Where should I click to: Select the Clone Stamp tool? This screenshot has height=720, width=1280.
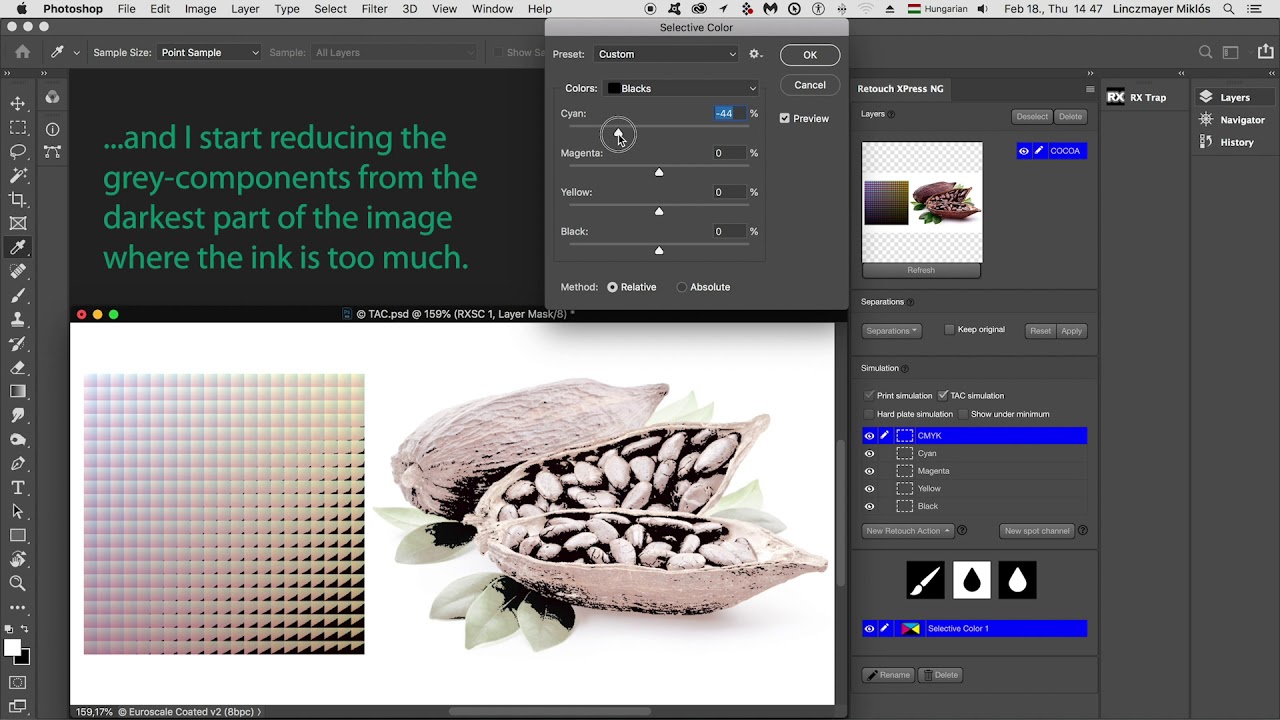click(x=18, y=319)
